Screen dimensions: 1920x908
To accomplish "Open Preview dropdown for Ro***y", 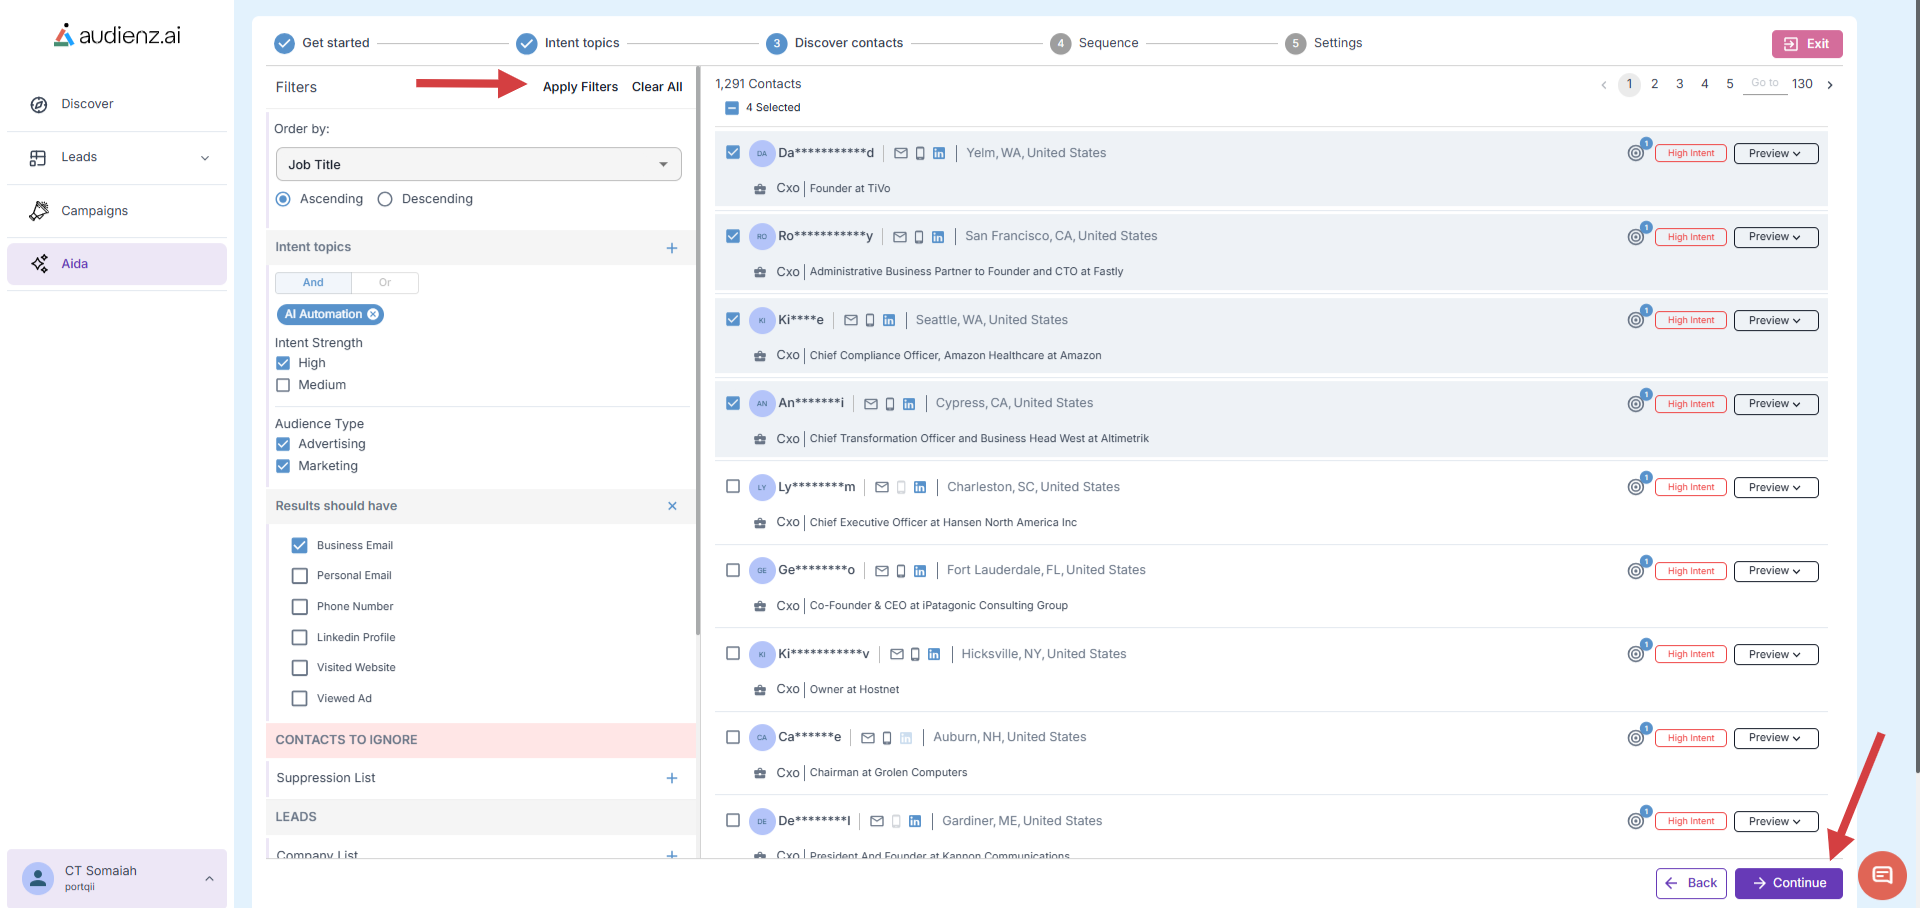I will pyautogui.click(x=1776, y=237).
